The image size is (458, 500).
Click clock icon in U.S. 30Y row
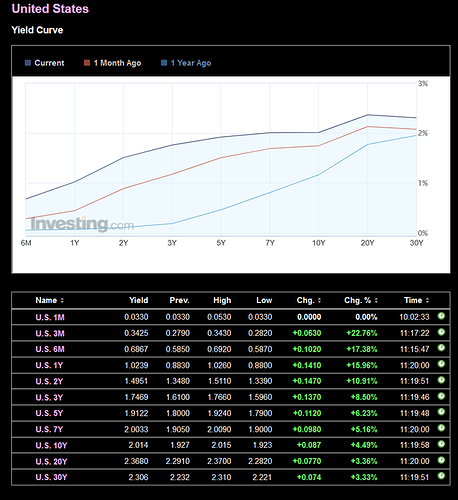(x=441, y=476)
